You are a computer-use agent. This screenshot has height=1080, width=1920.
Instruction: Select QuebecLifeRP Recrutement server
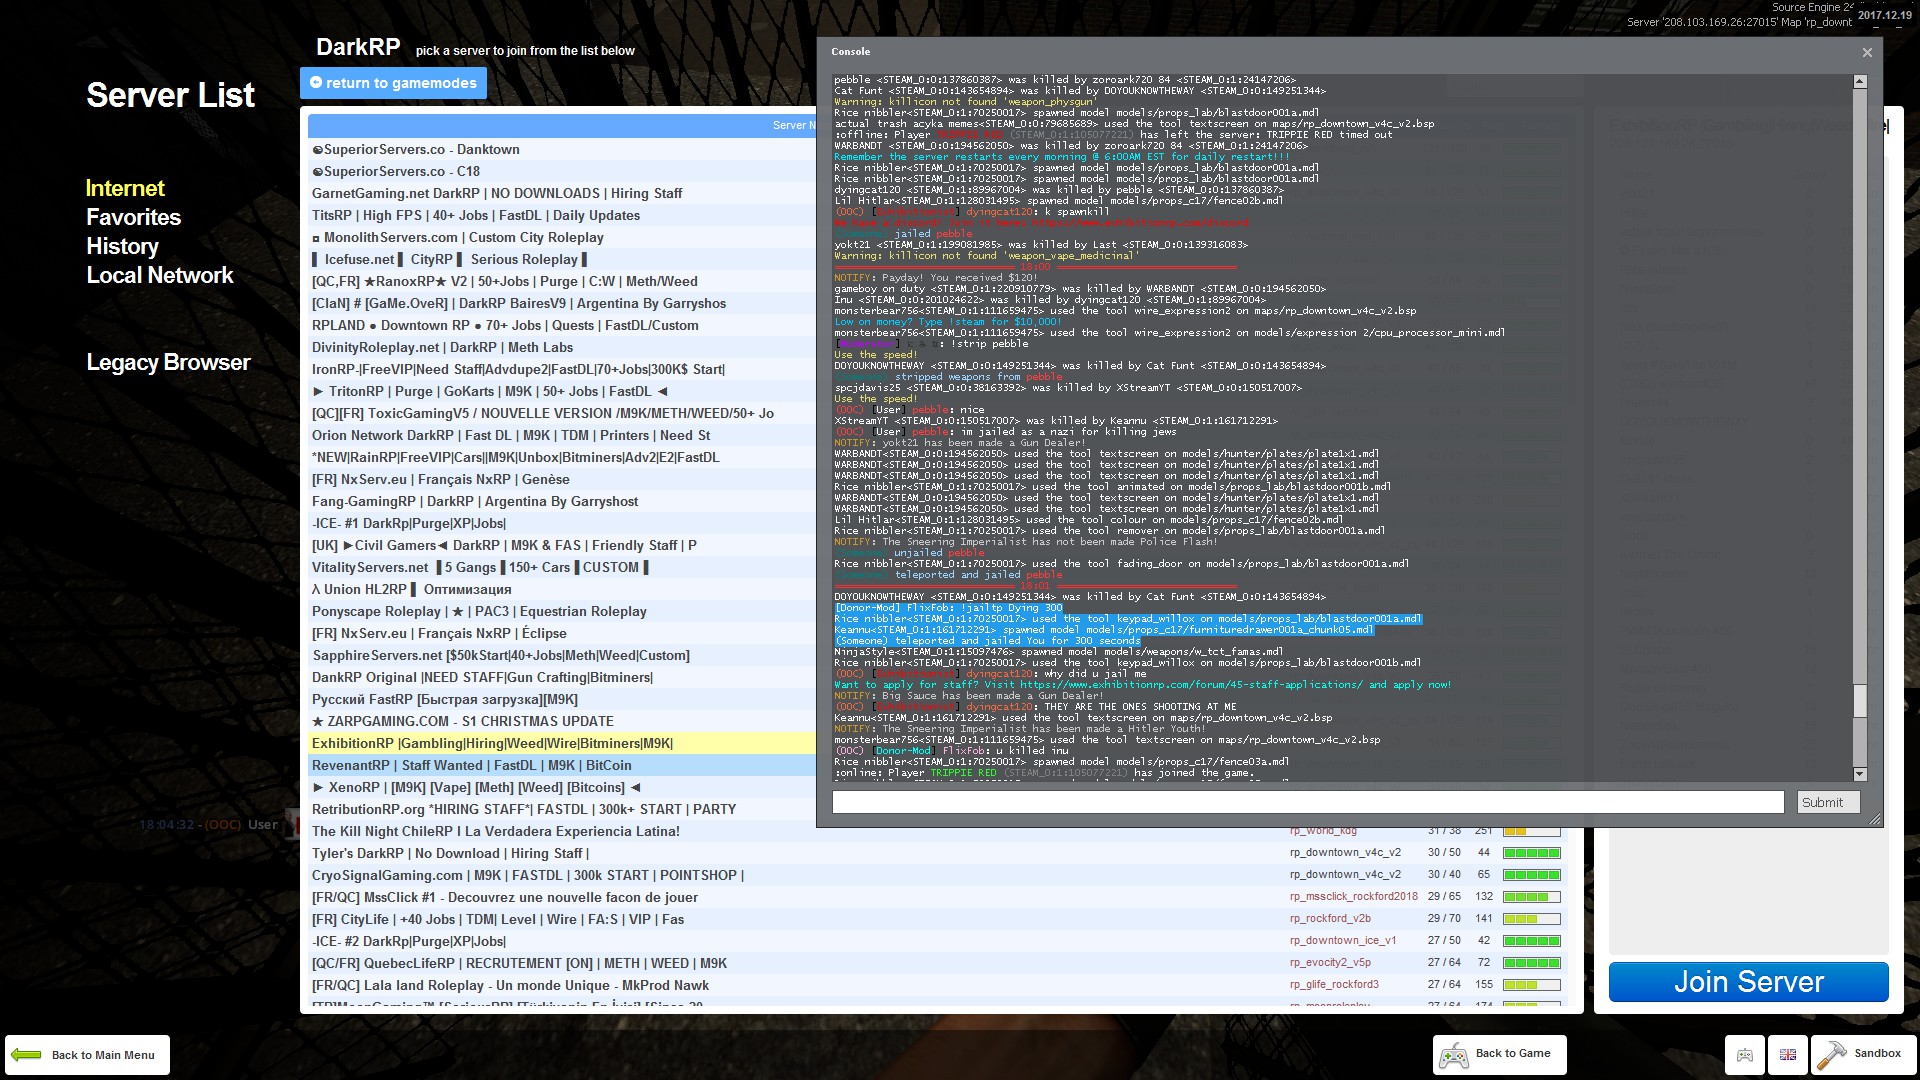[x=940, y=963]
